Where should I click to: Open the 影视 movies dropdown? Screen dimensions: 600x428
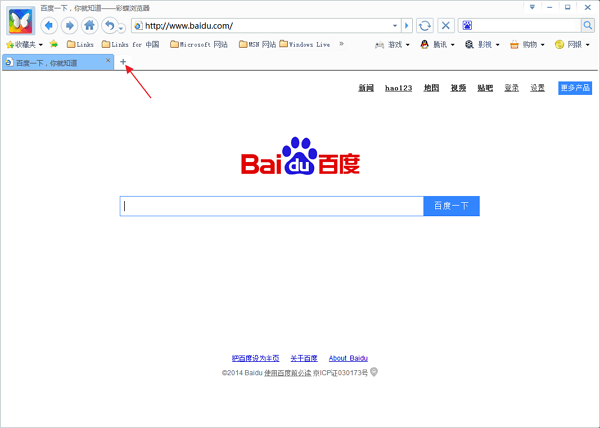pyautogui.click(x=482, y=45)
